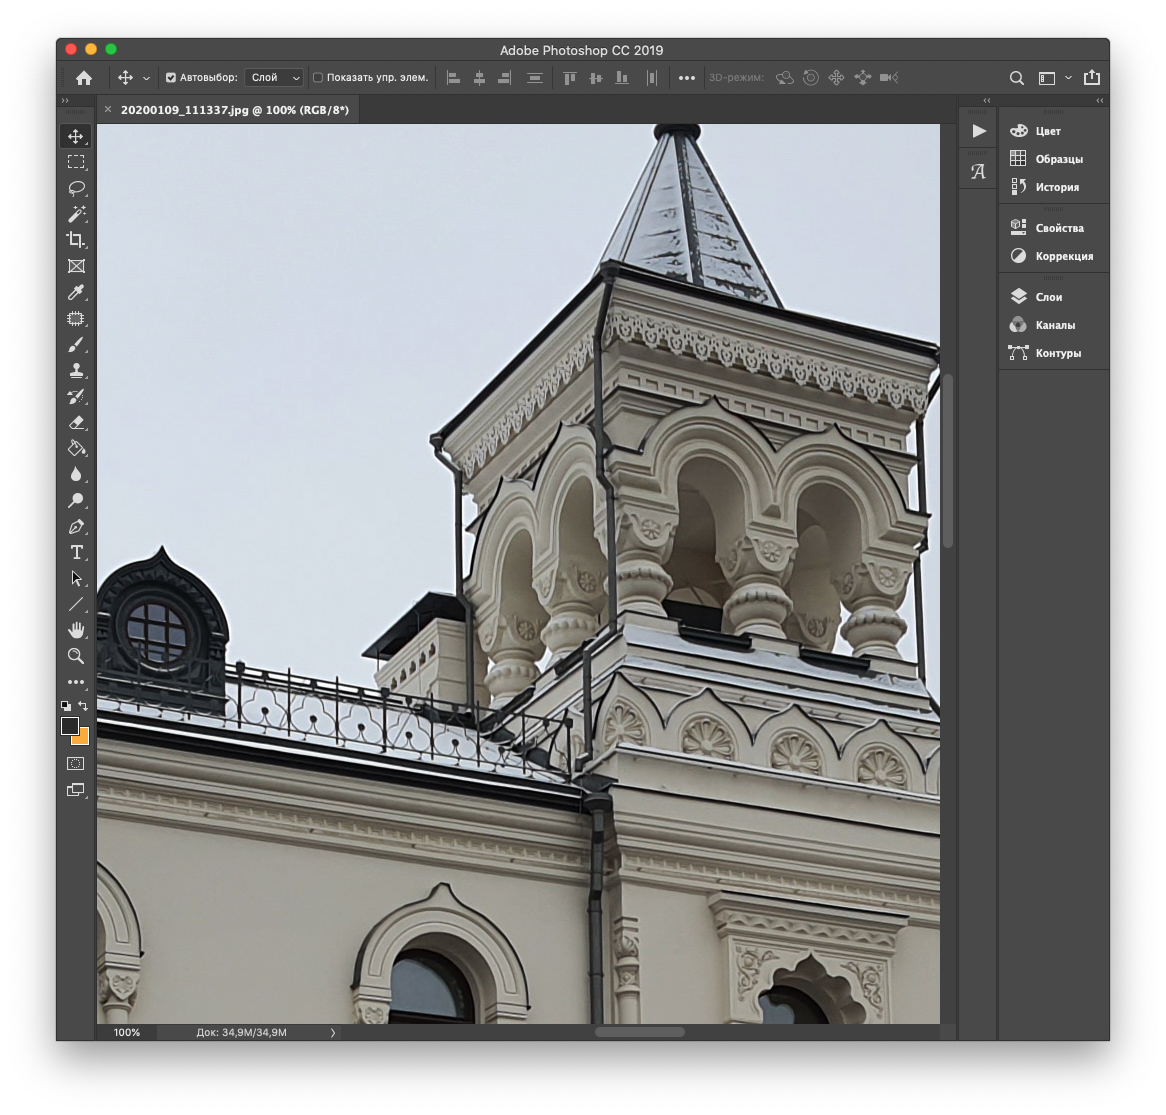Screen dimensions: 1166x1115
Task: Open the Каналы panel
Action: pos(1054,325)
